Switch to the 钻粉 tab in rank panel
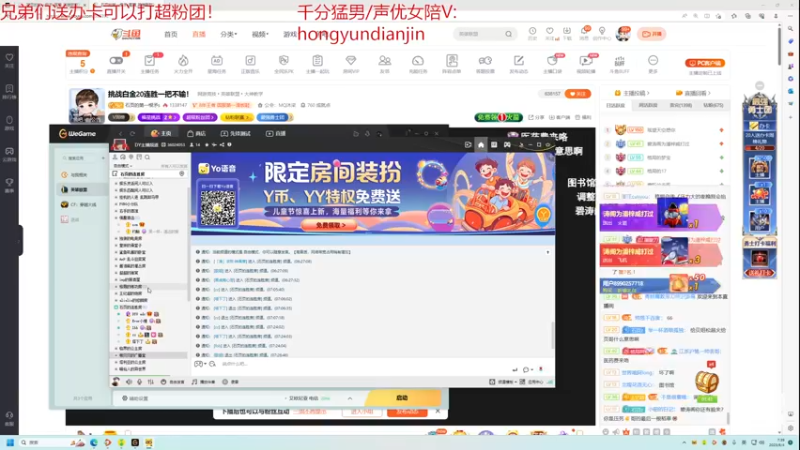Image resolution: width=800 pixels, height=450 pixels. [713, 106]
